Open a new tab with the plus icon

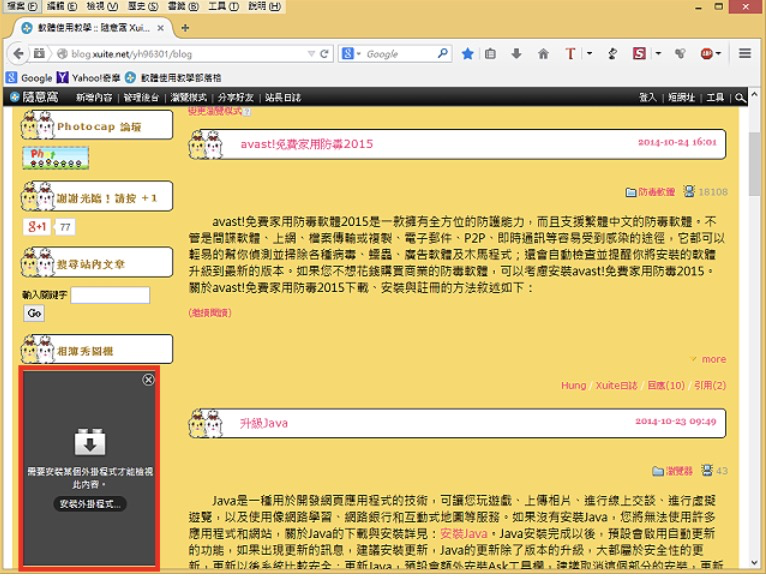click(x=185, y=28)
